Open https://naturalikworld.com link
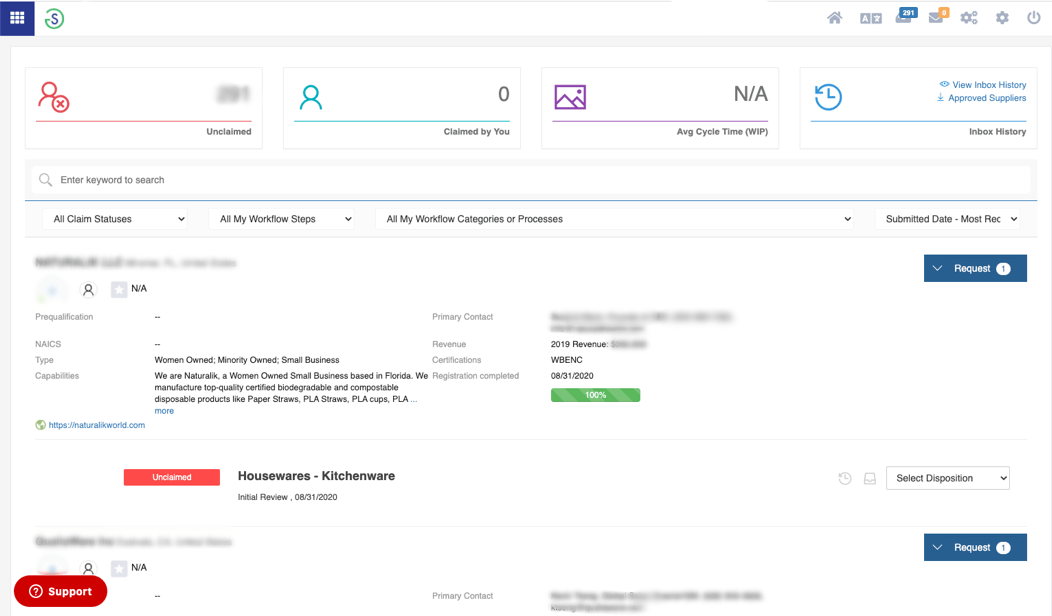Image resolution: width=1052 pixels, height=616 pixels. 97,425
